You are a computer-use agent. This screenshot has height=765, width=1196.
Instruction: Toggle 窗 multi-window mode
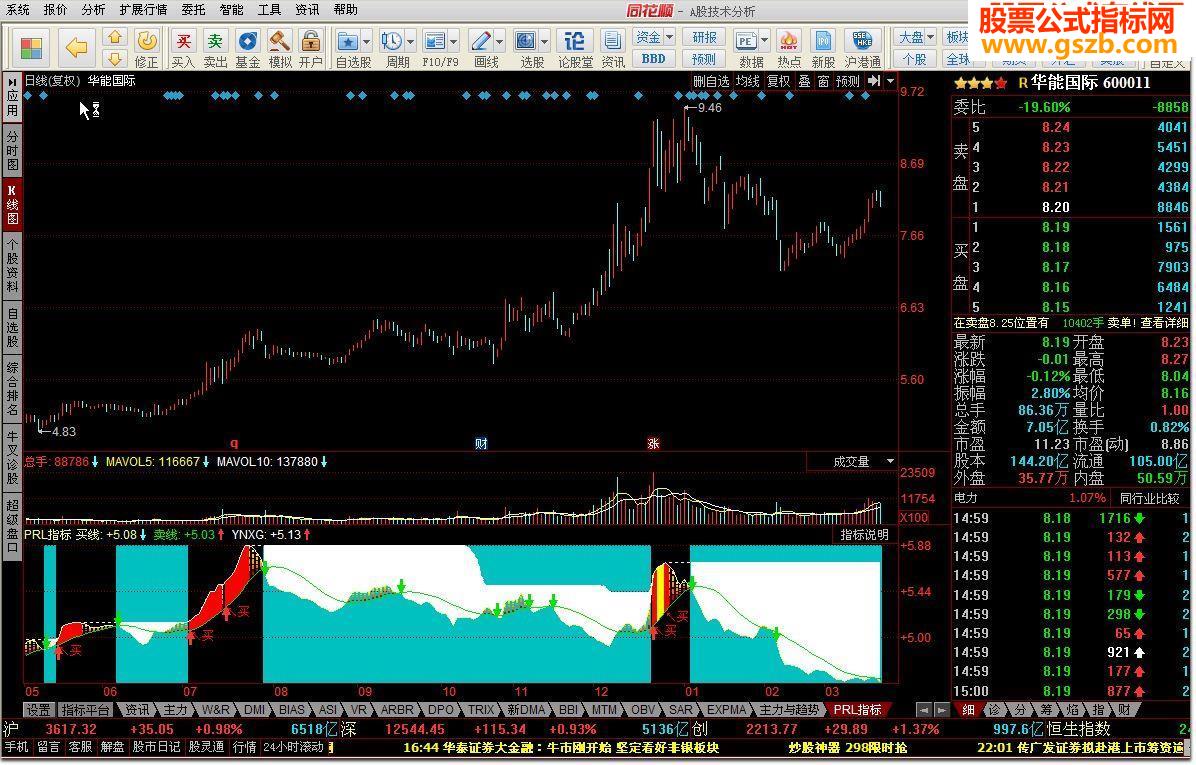(823, 81)
